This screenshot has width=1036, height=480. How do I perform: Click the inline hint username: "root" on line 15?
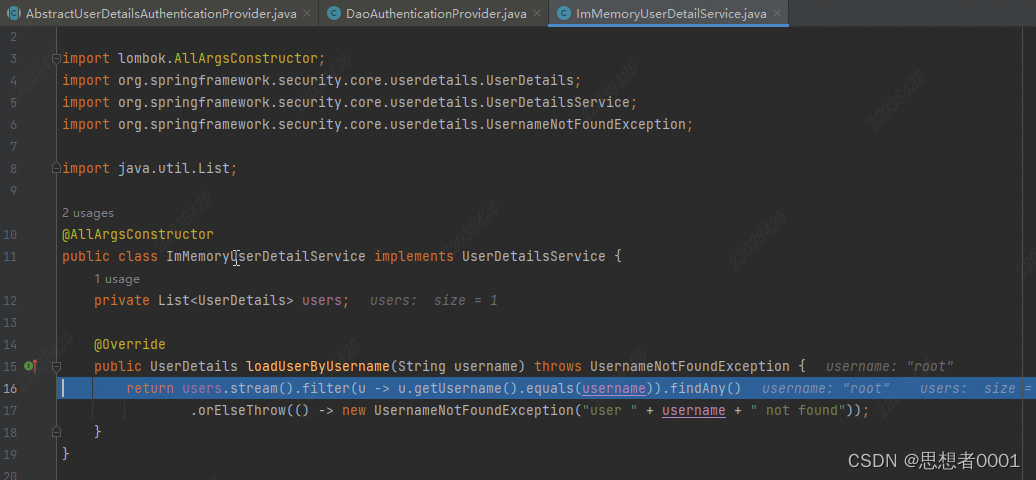890,366
